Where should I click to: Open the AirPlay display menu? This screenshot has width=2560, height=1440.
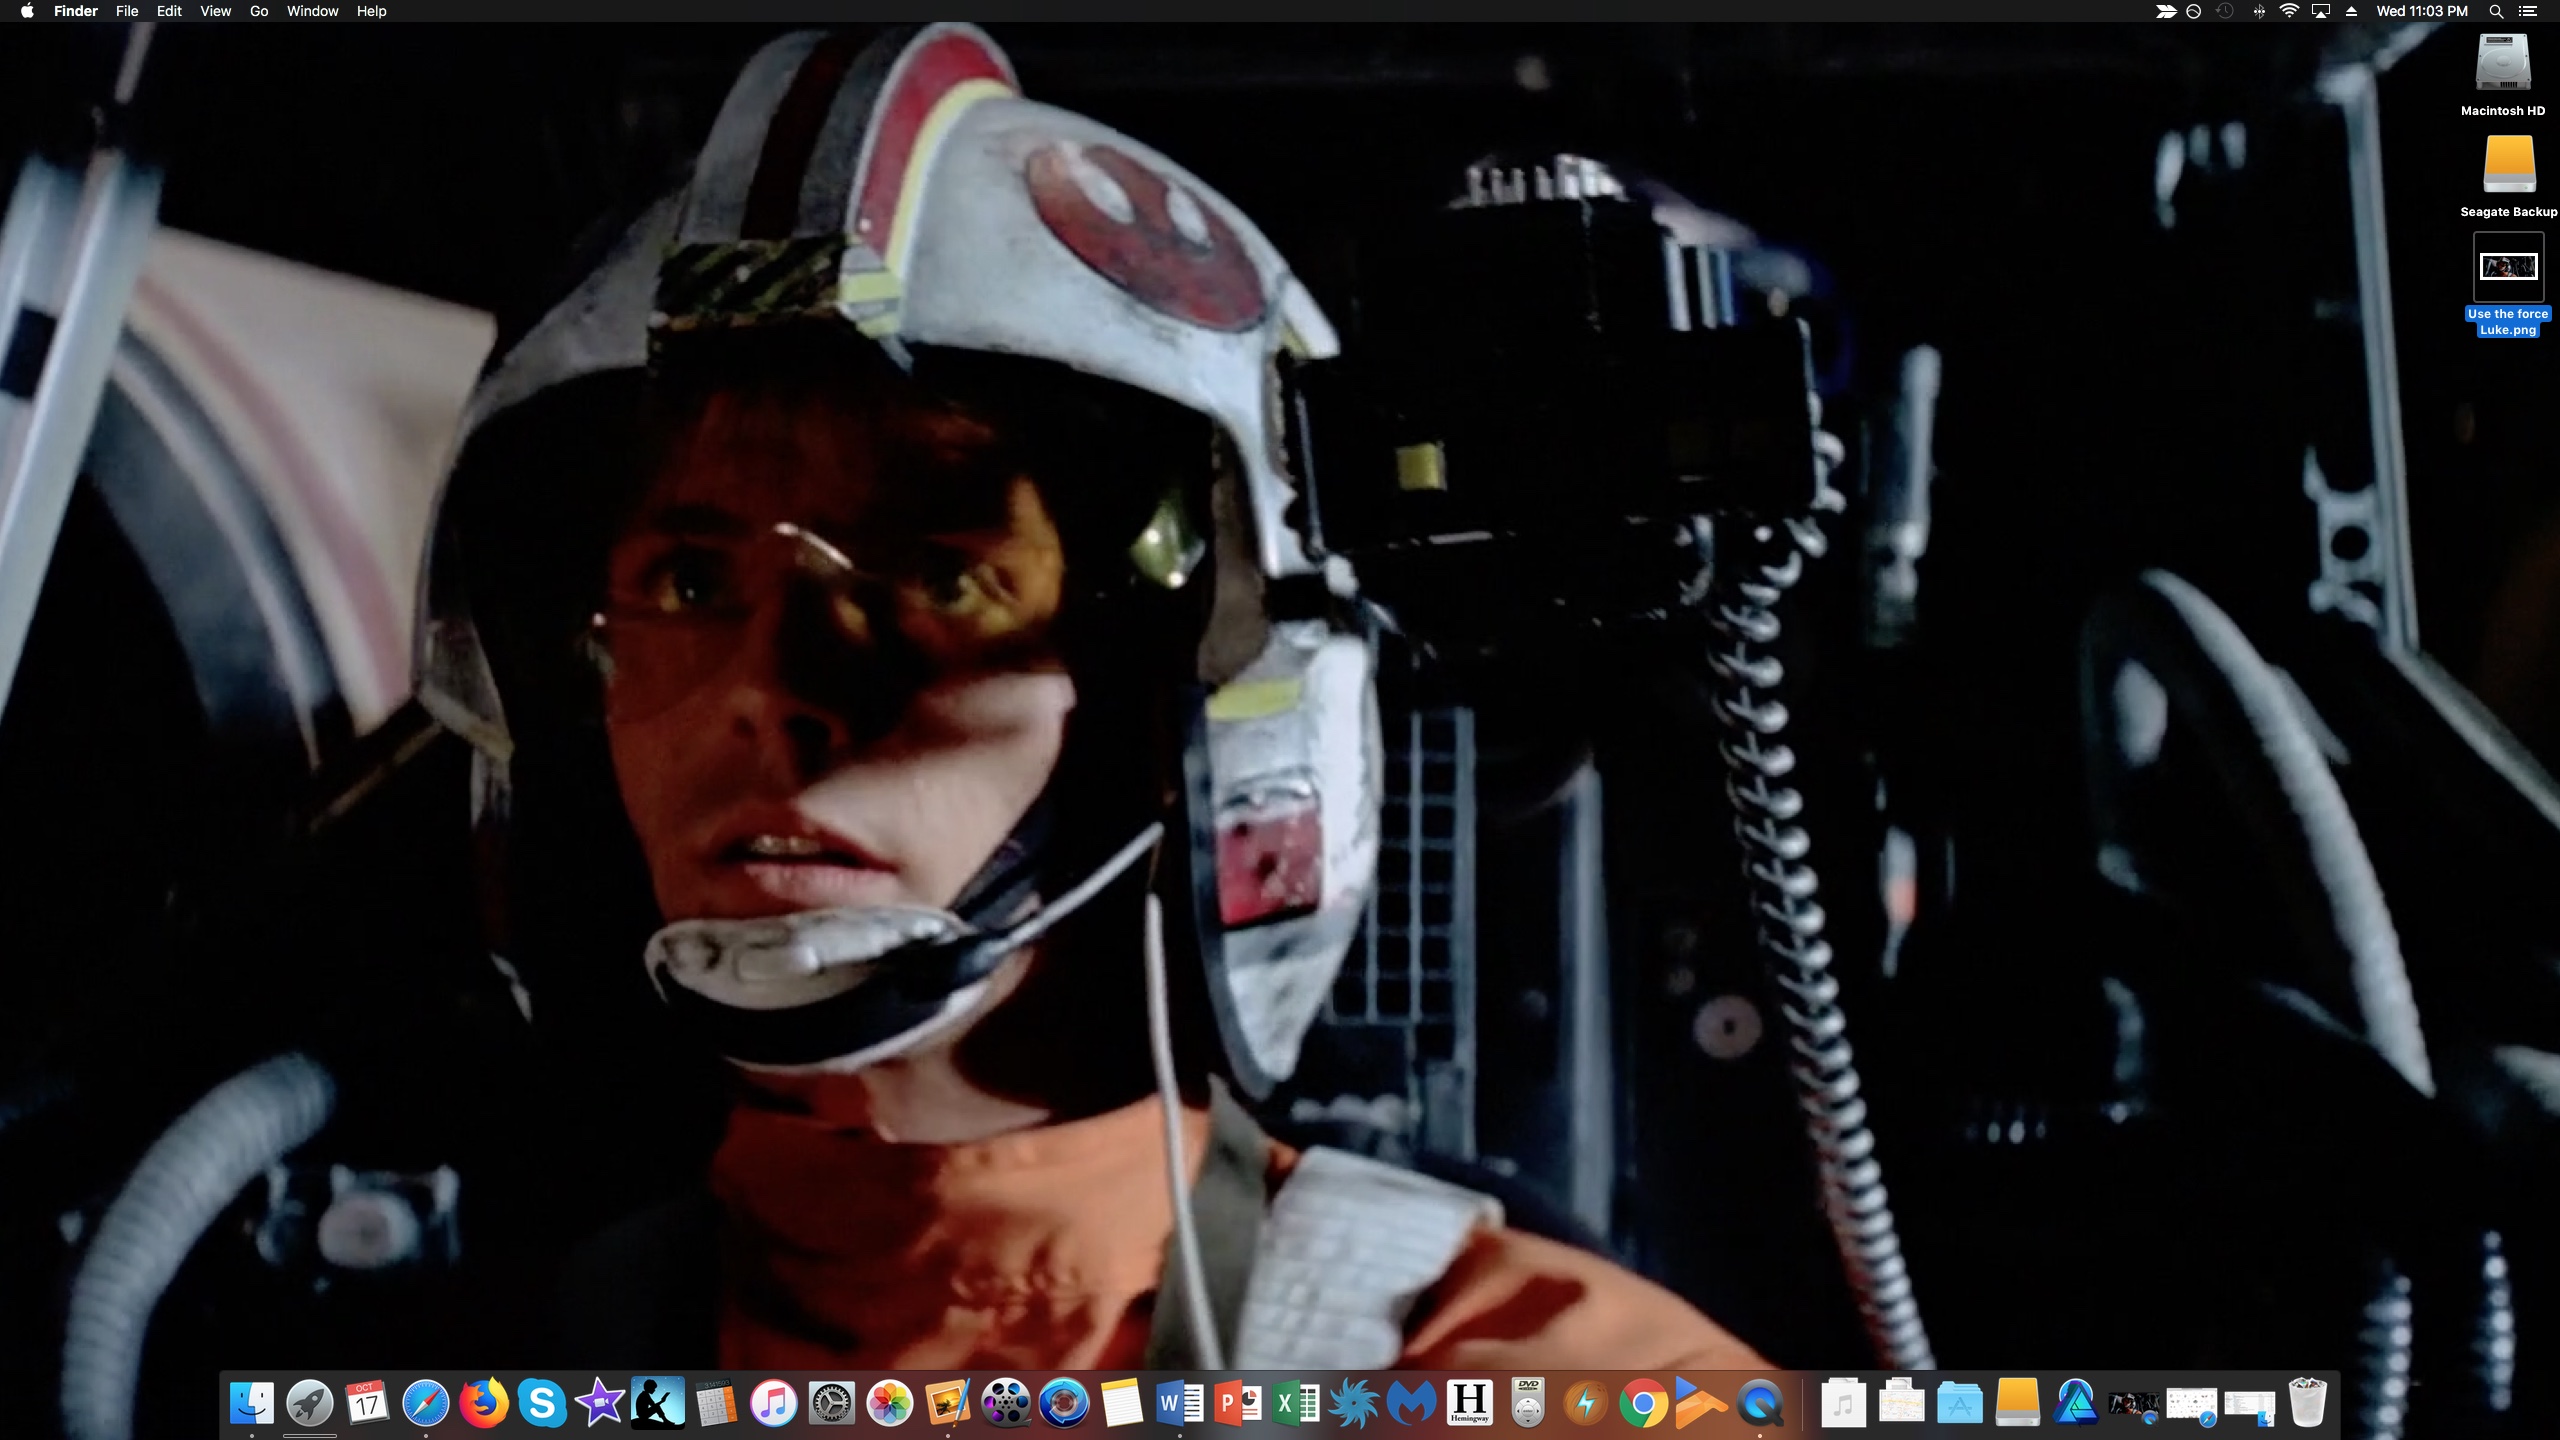[2321, 11]
